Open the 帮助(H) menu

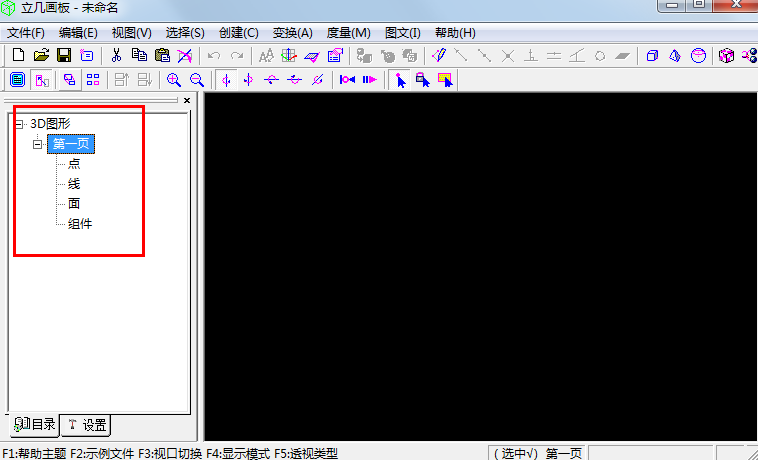[x=455, y=33]
